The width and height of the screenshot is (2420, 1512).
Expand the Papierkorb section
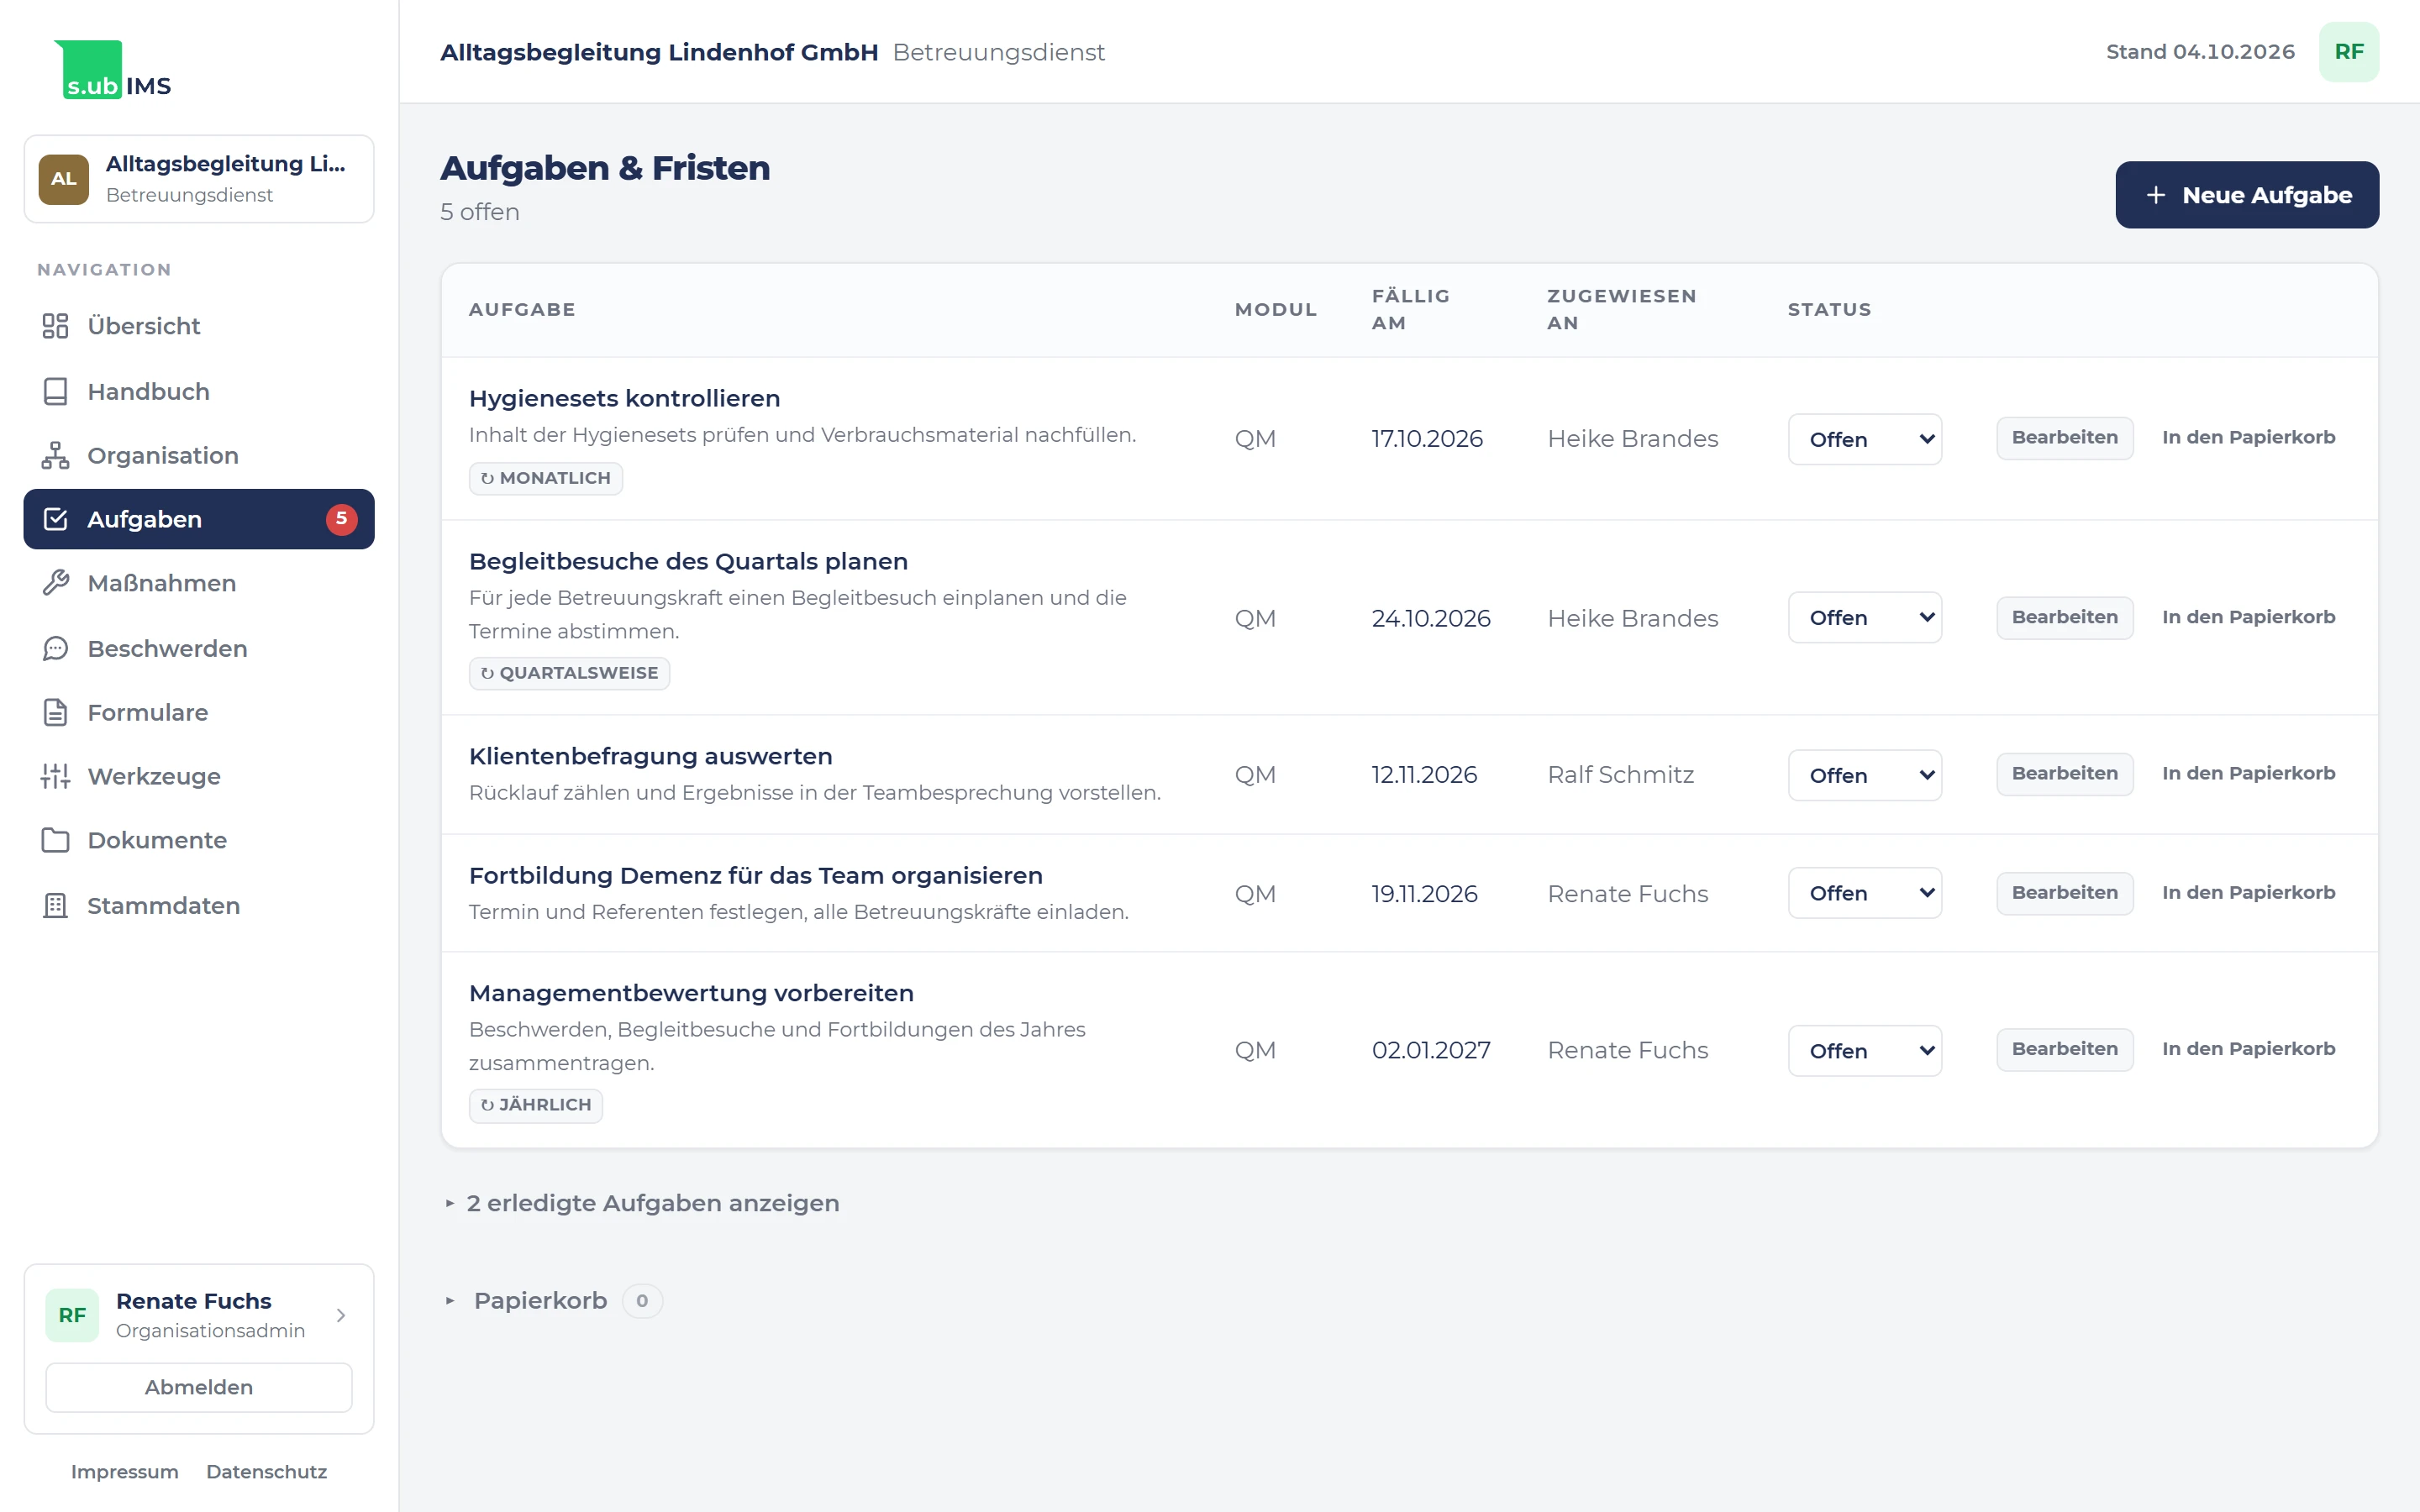pos(553,1301)
